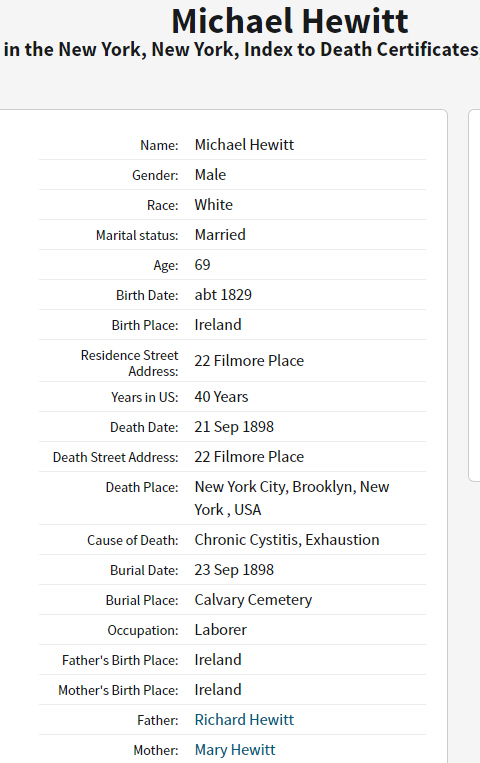Click the Burial Place value Calvary Cemetery
Screen dimensions: 480x763
click(253, 600)
